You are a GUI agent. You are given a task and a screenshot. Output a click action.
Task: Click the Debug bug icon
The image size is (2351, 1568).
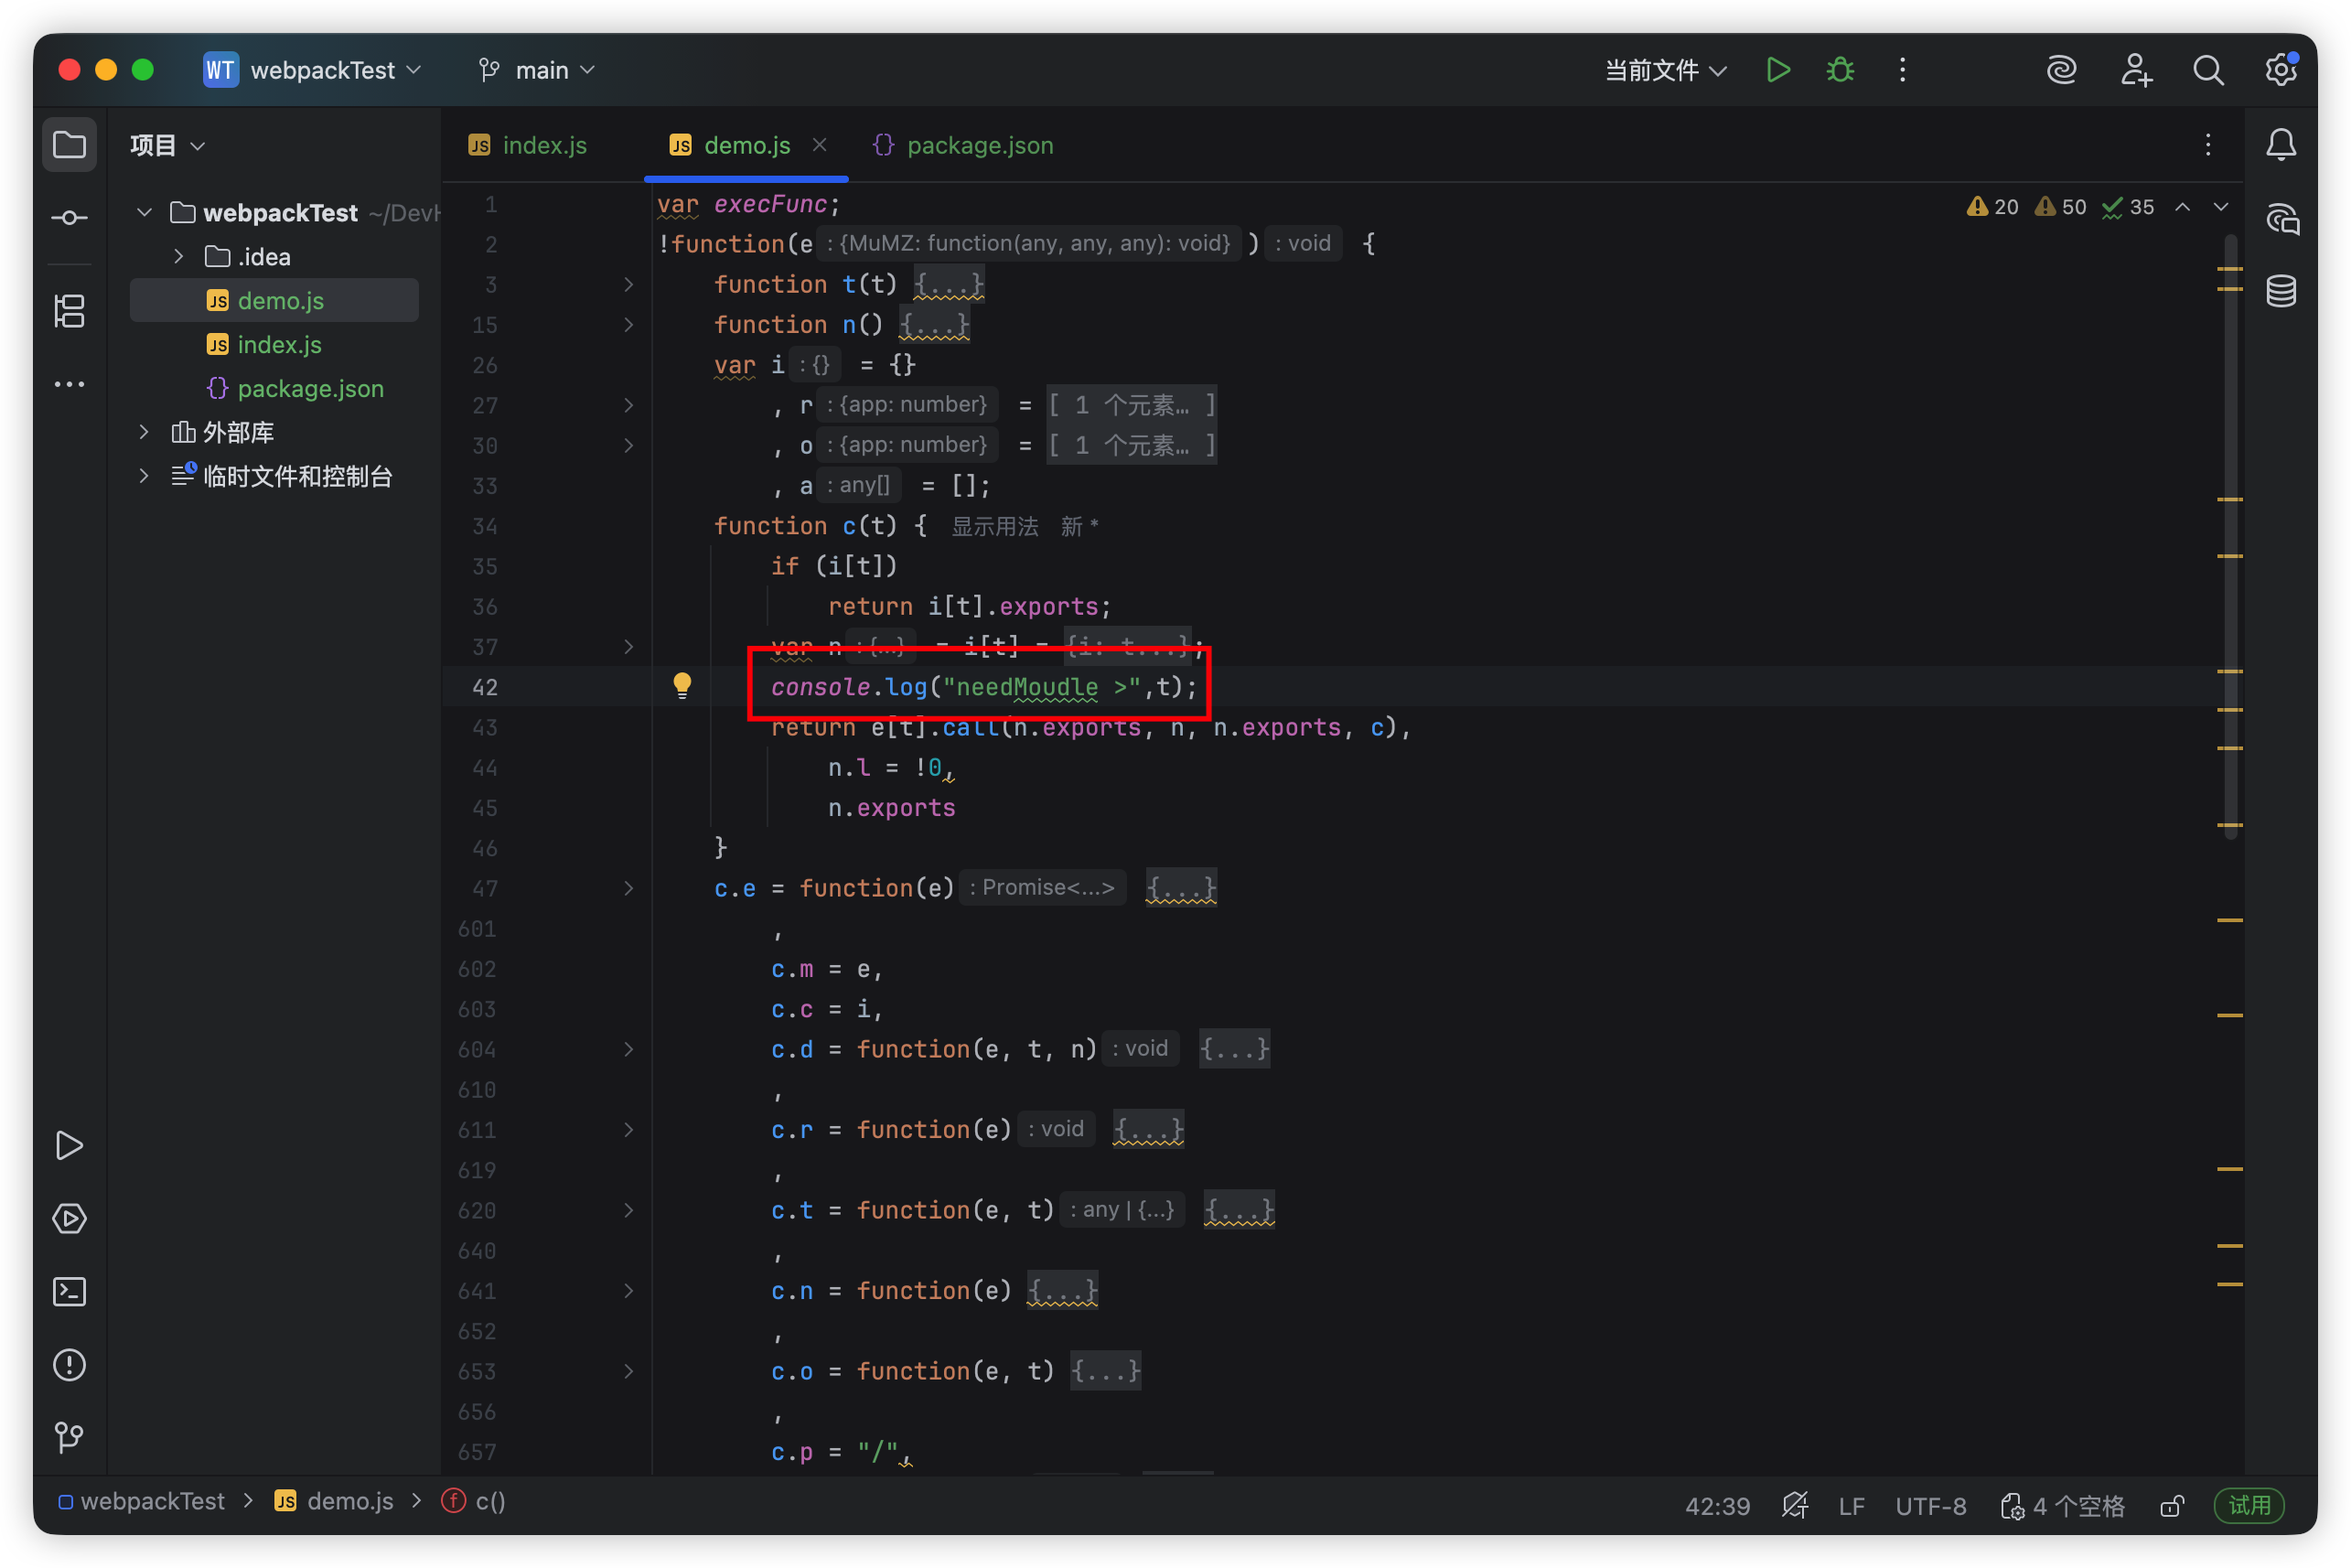point(1840,70)
